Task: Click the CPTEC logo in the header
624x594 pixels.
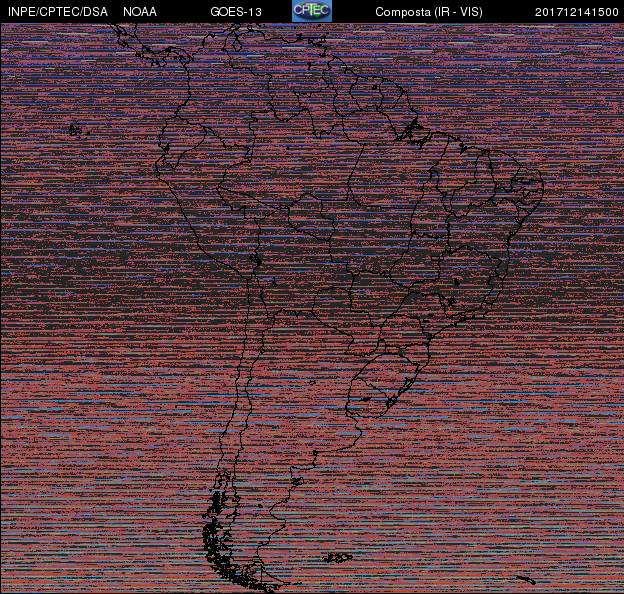Action: [x=311, y=11]
